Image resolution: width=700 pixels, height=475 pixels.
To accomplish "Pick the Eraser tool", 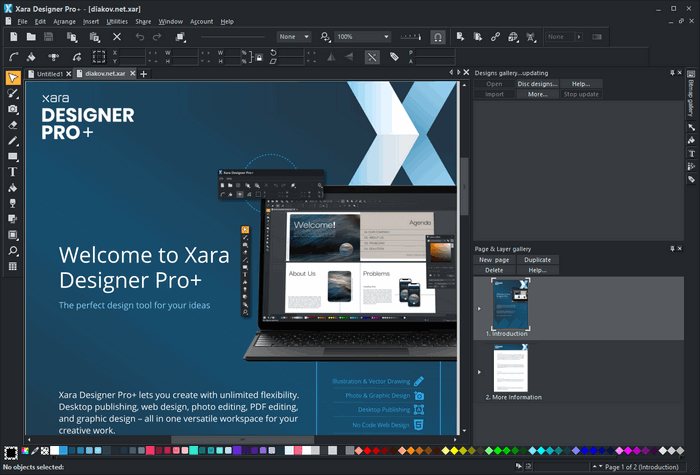I will click(13, 125).
